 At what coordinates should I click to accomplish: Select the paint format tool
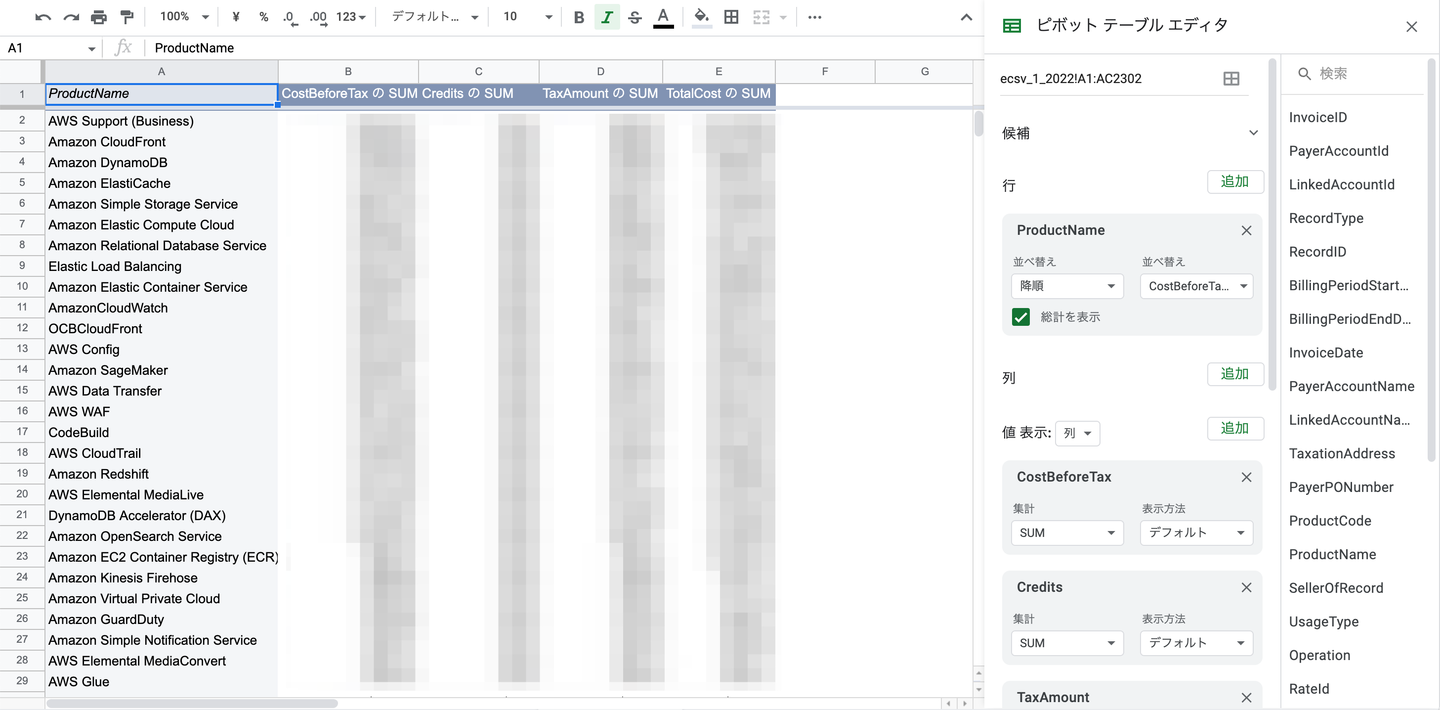pos(124,17)
